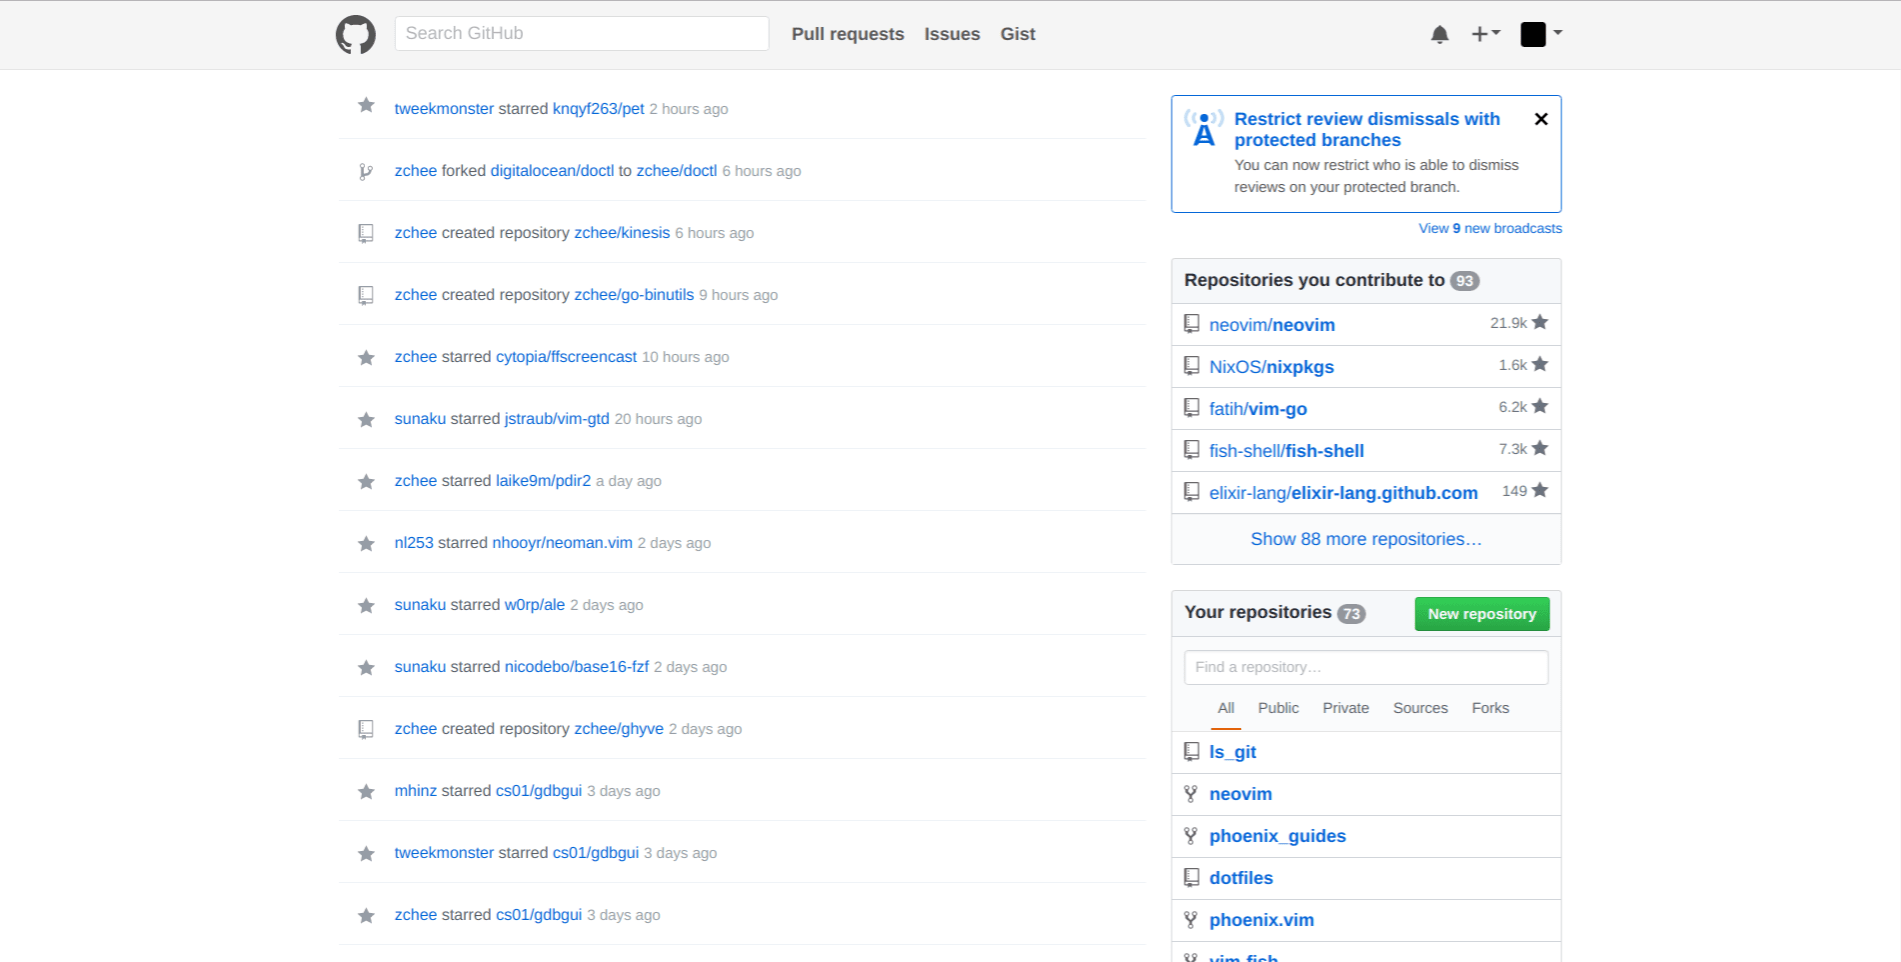The height and width of the screenshot is (962, 1901).
Task: Open the notifications bell
Action: coord(1439,34)
